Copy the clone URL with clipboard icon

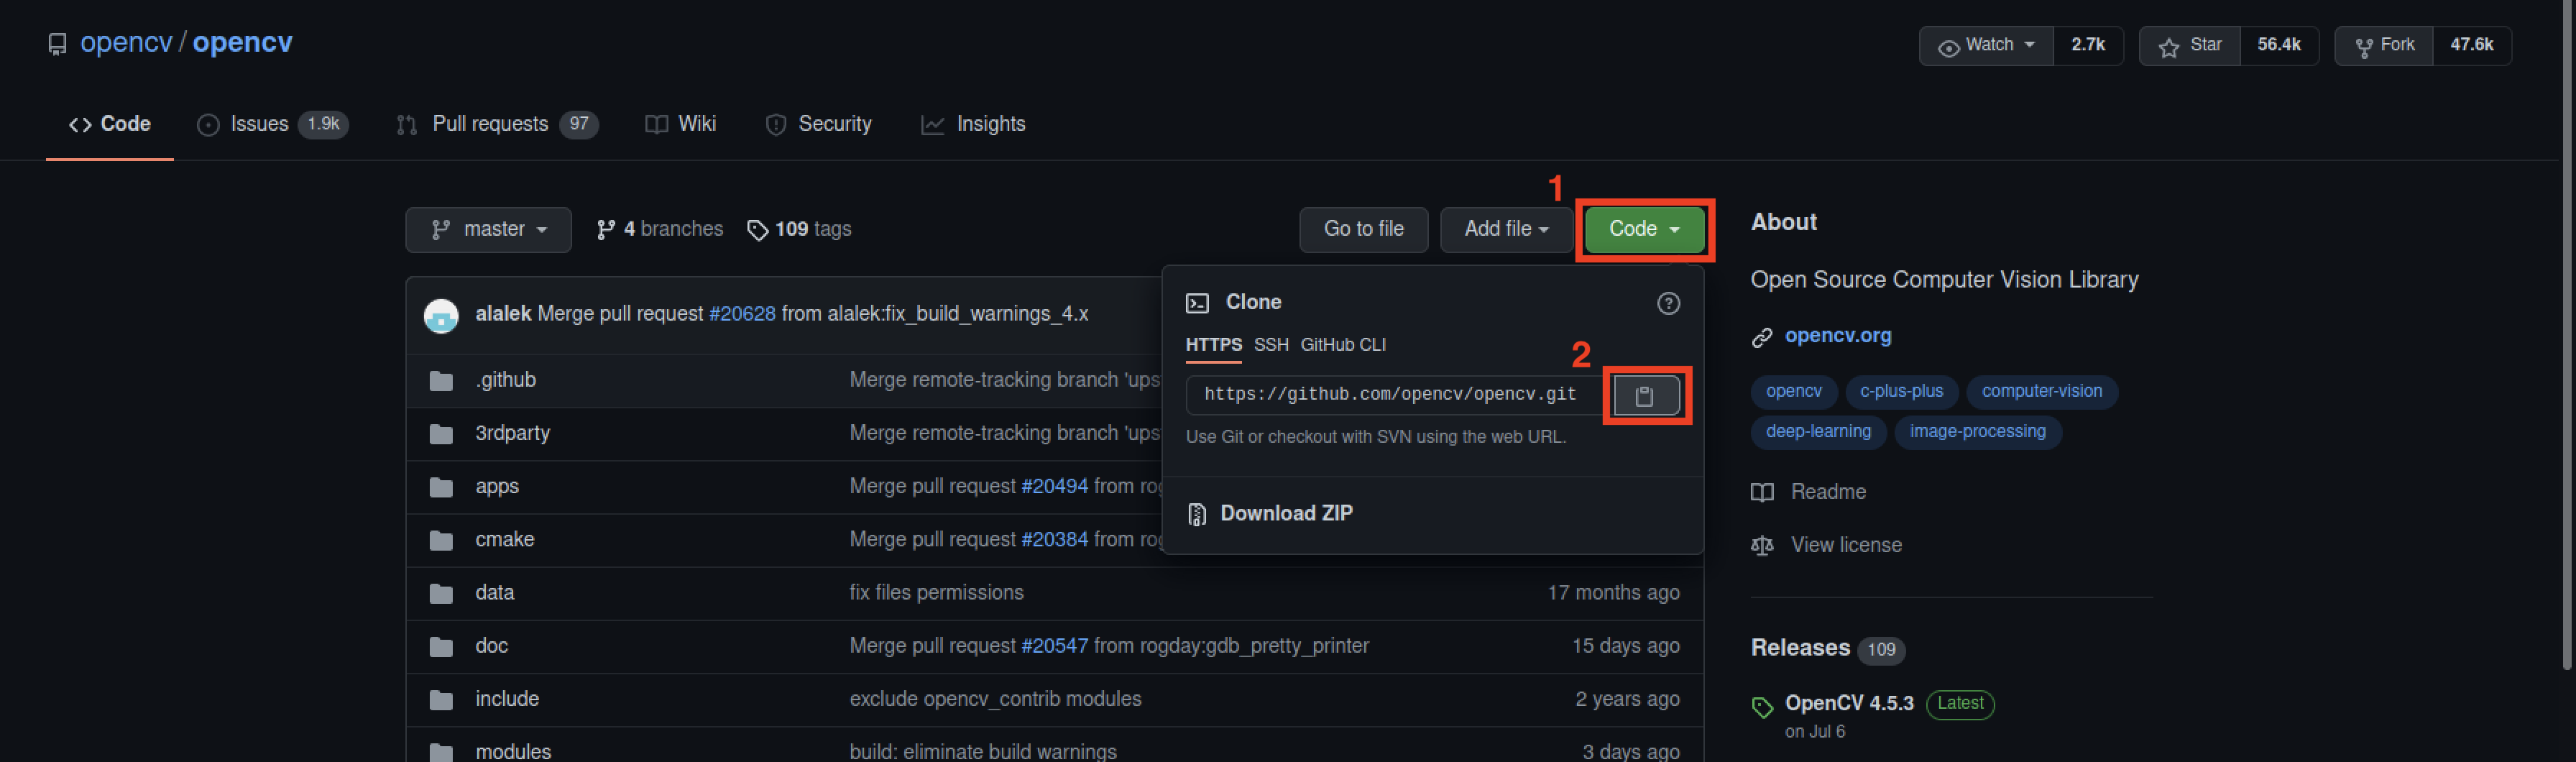point(1645,396)
